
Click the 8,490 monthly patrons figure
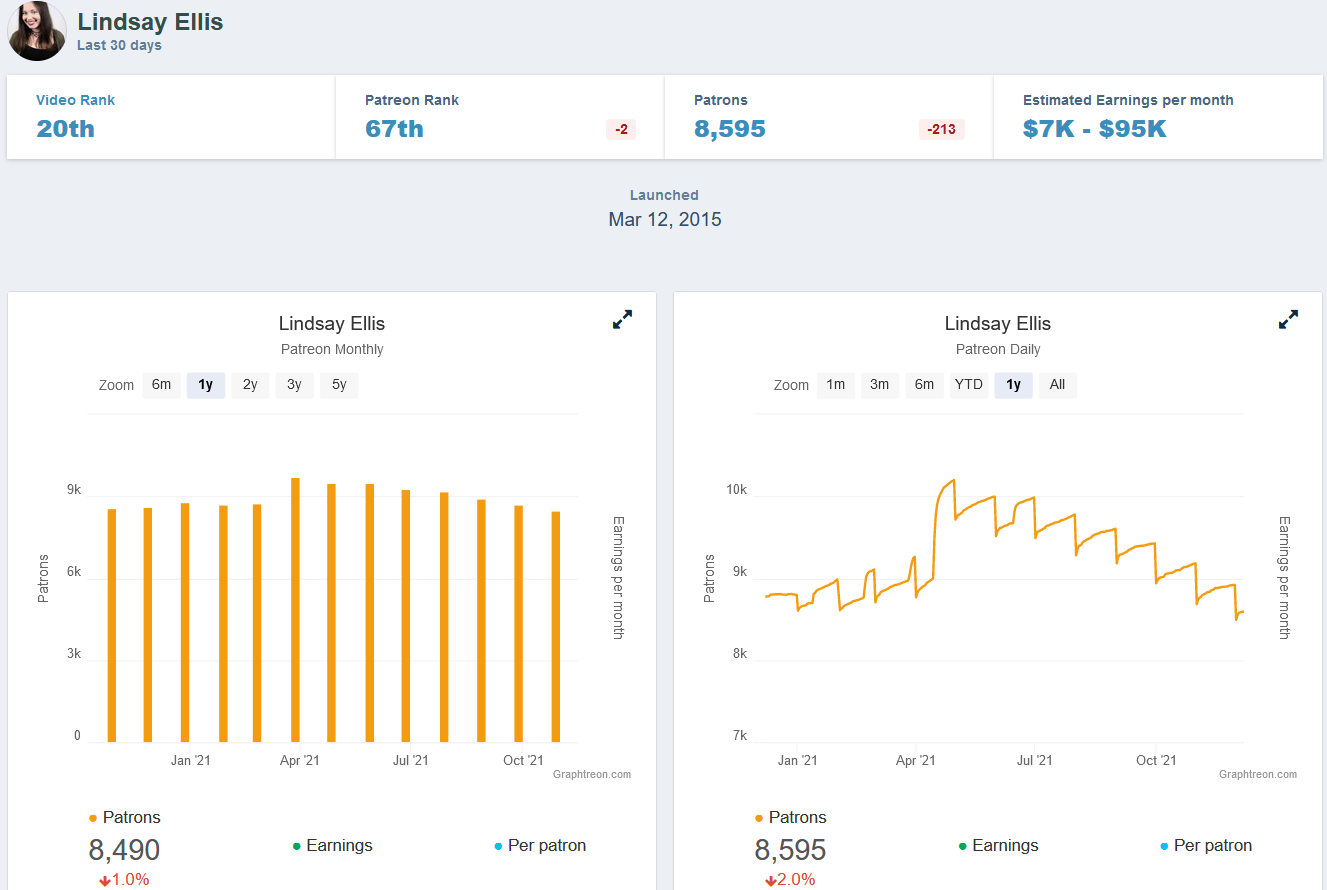[x=124, y=850]
